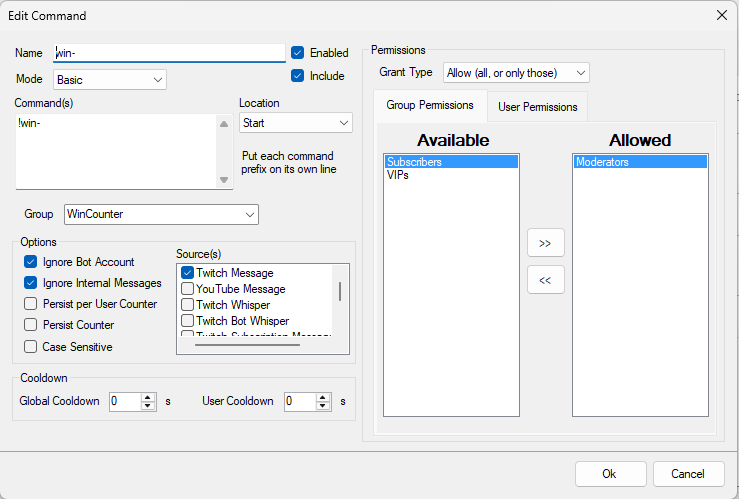Screen dimensions: 739x499
Task: Open the Grant Type dropdown
Action: point(516,73)
